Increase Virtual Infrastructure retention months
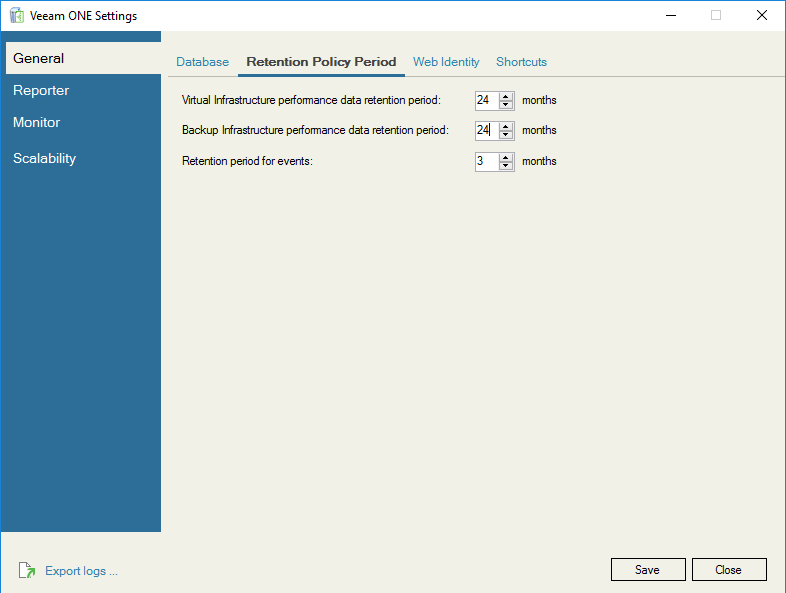Screen dimensions: 786x593 pyautogui.click(x=506, y=96)
